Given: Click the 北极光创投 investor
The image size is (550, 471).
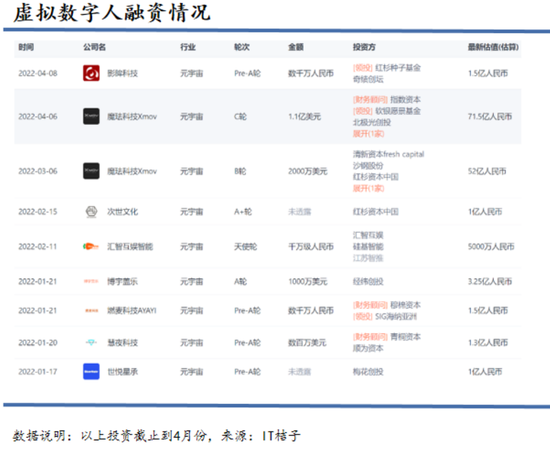Looking at the screenshot, I should [x=372, y=122].
